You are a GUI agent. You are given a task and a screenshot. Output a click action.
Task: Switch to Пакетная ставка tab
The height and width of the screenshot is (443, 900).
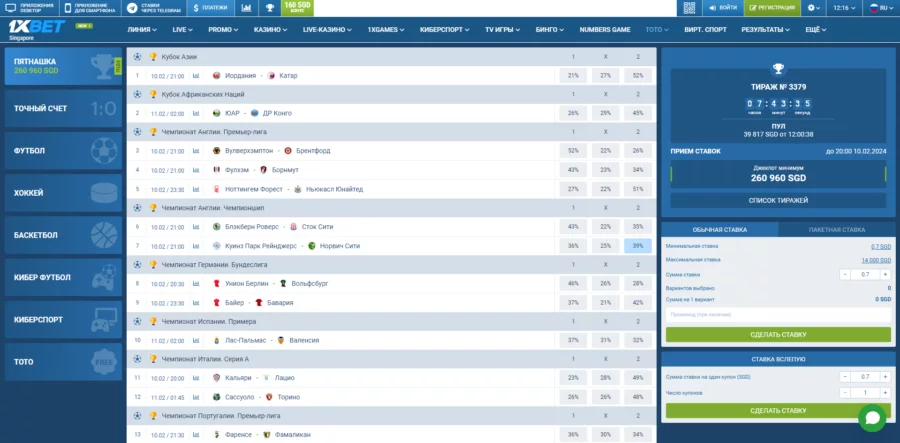pyautogui.click(x=837, y=230)
